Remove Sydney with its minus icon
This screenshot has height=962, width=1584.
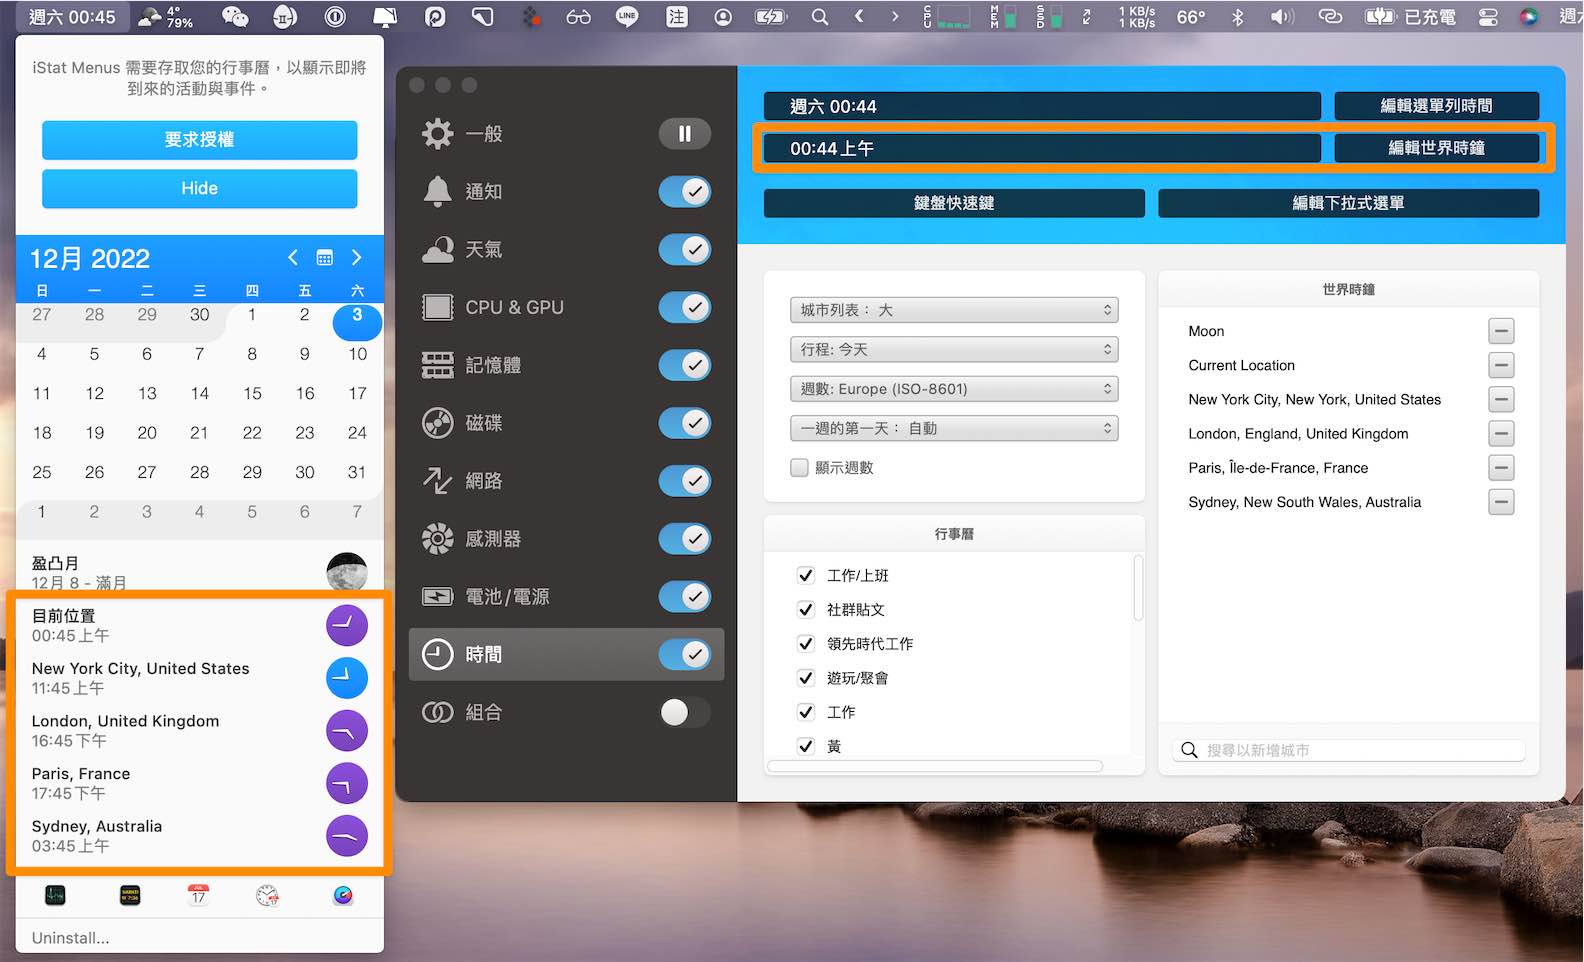click(x=1501, y=502)
